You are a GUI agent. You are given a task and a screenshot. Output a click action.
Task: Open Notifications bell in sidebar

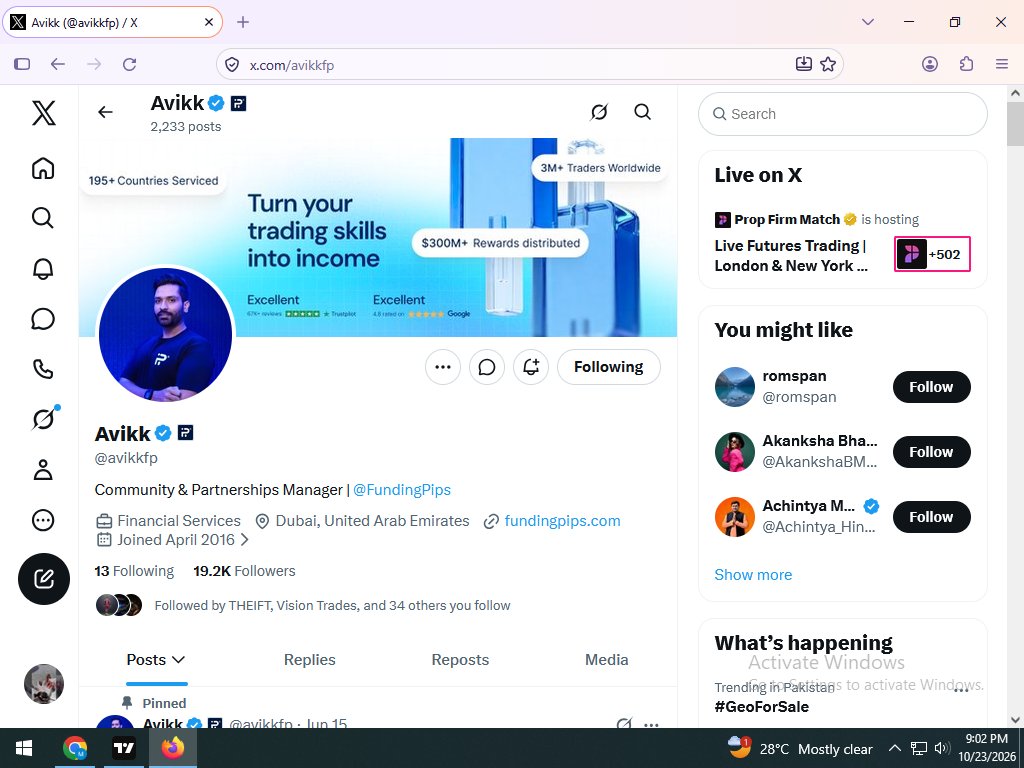tap(43, 268)
